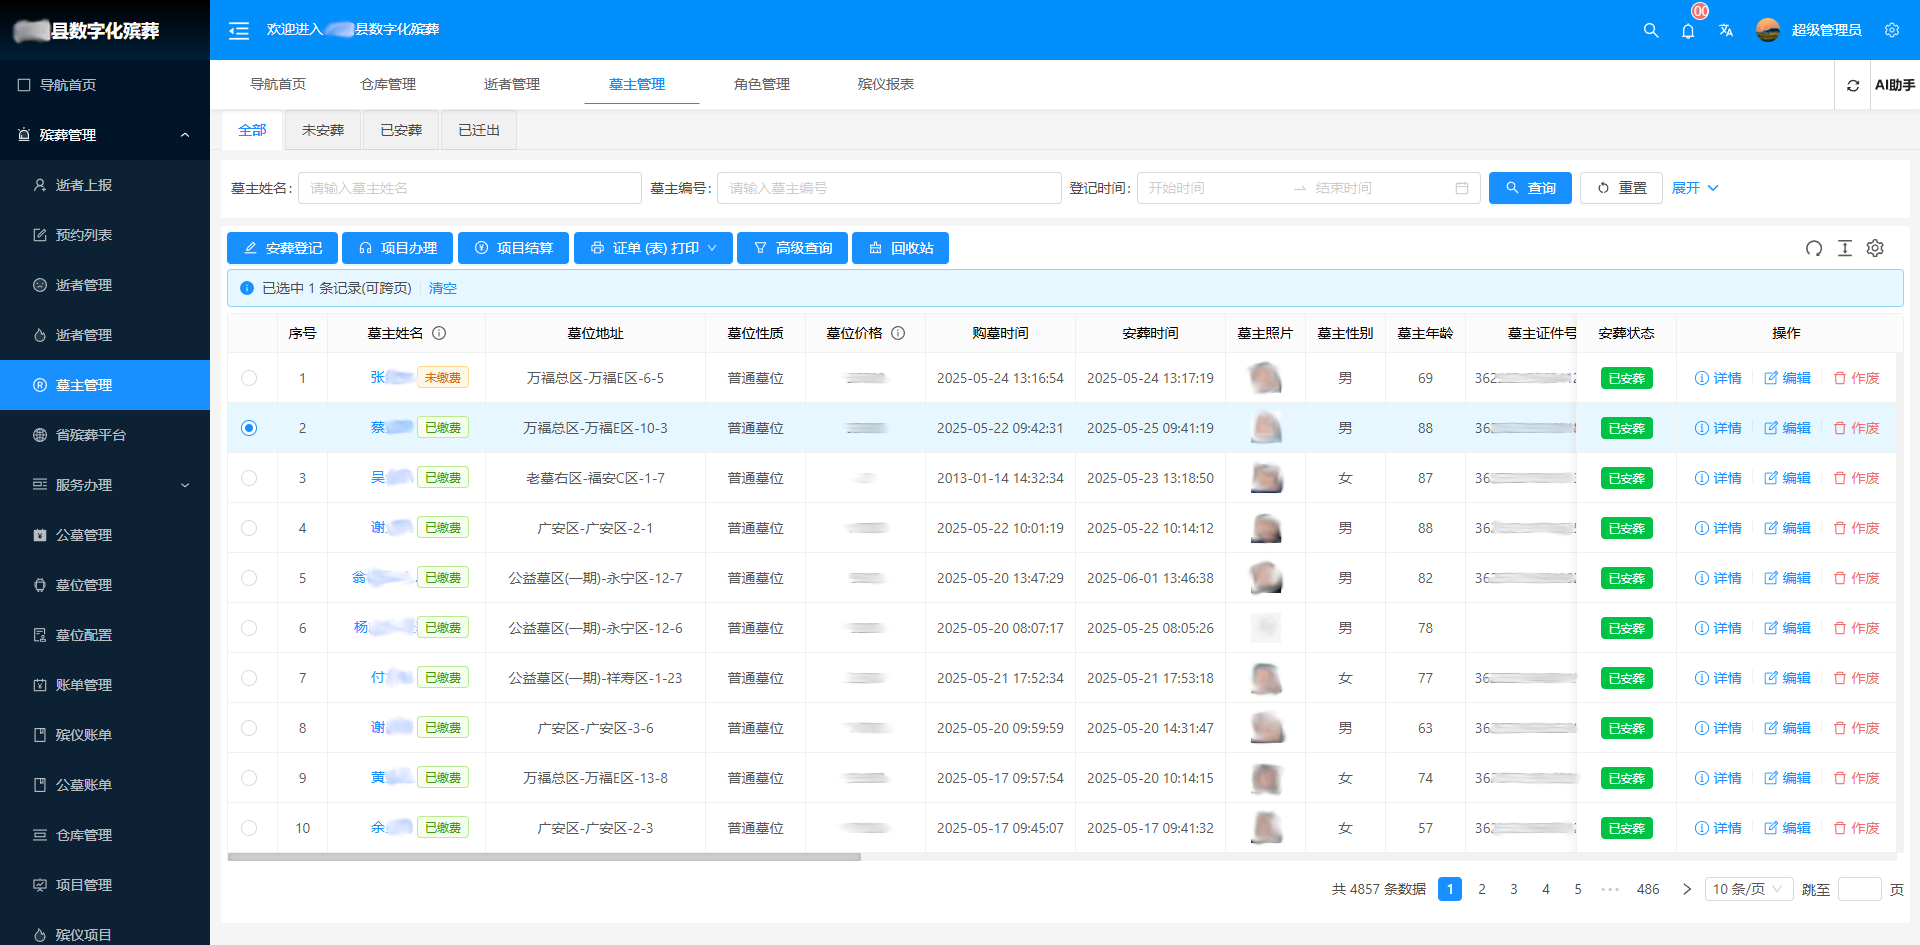Adjust table row density with the height icon
Image resolution: width=1920 pixels, height=945 pixels.
[1845, 248]
